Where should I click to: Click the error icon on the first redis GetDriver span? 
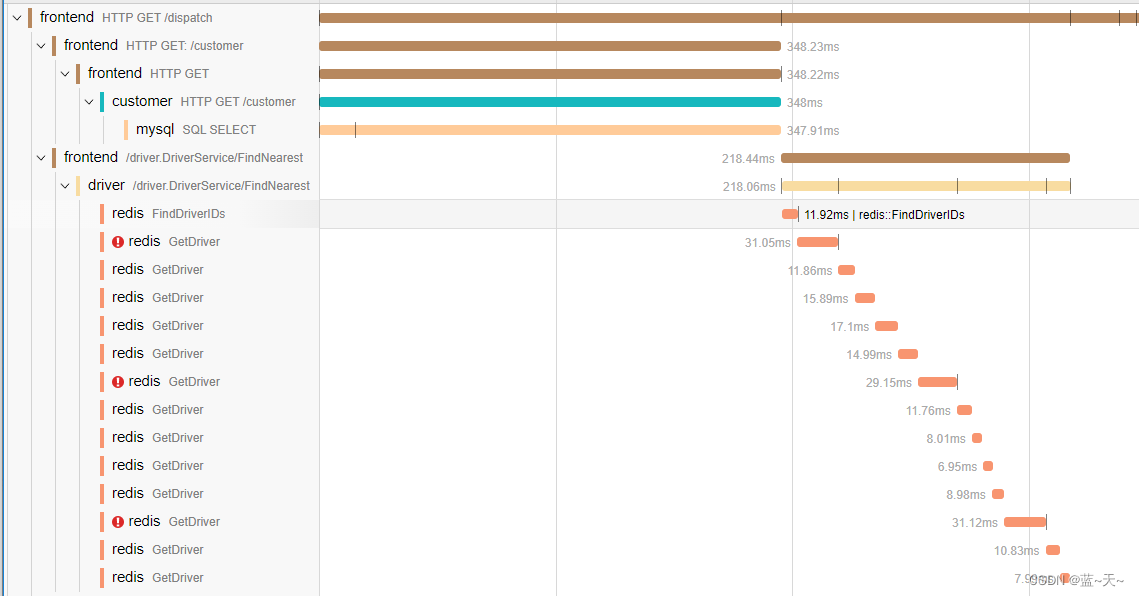point(117,241)
